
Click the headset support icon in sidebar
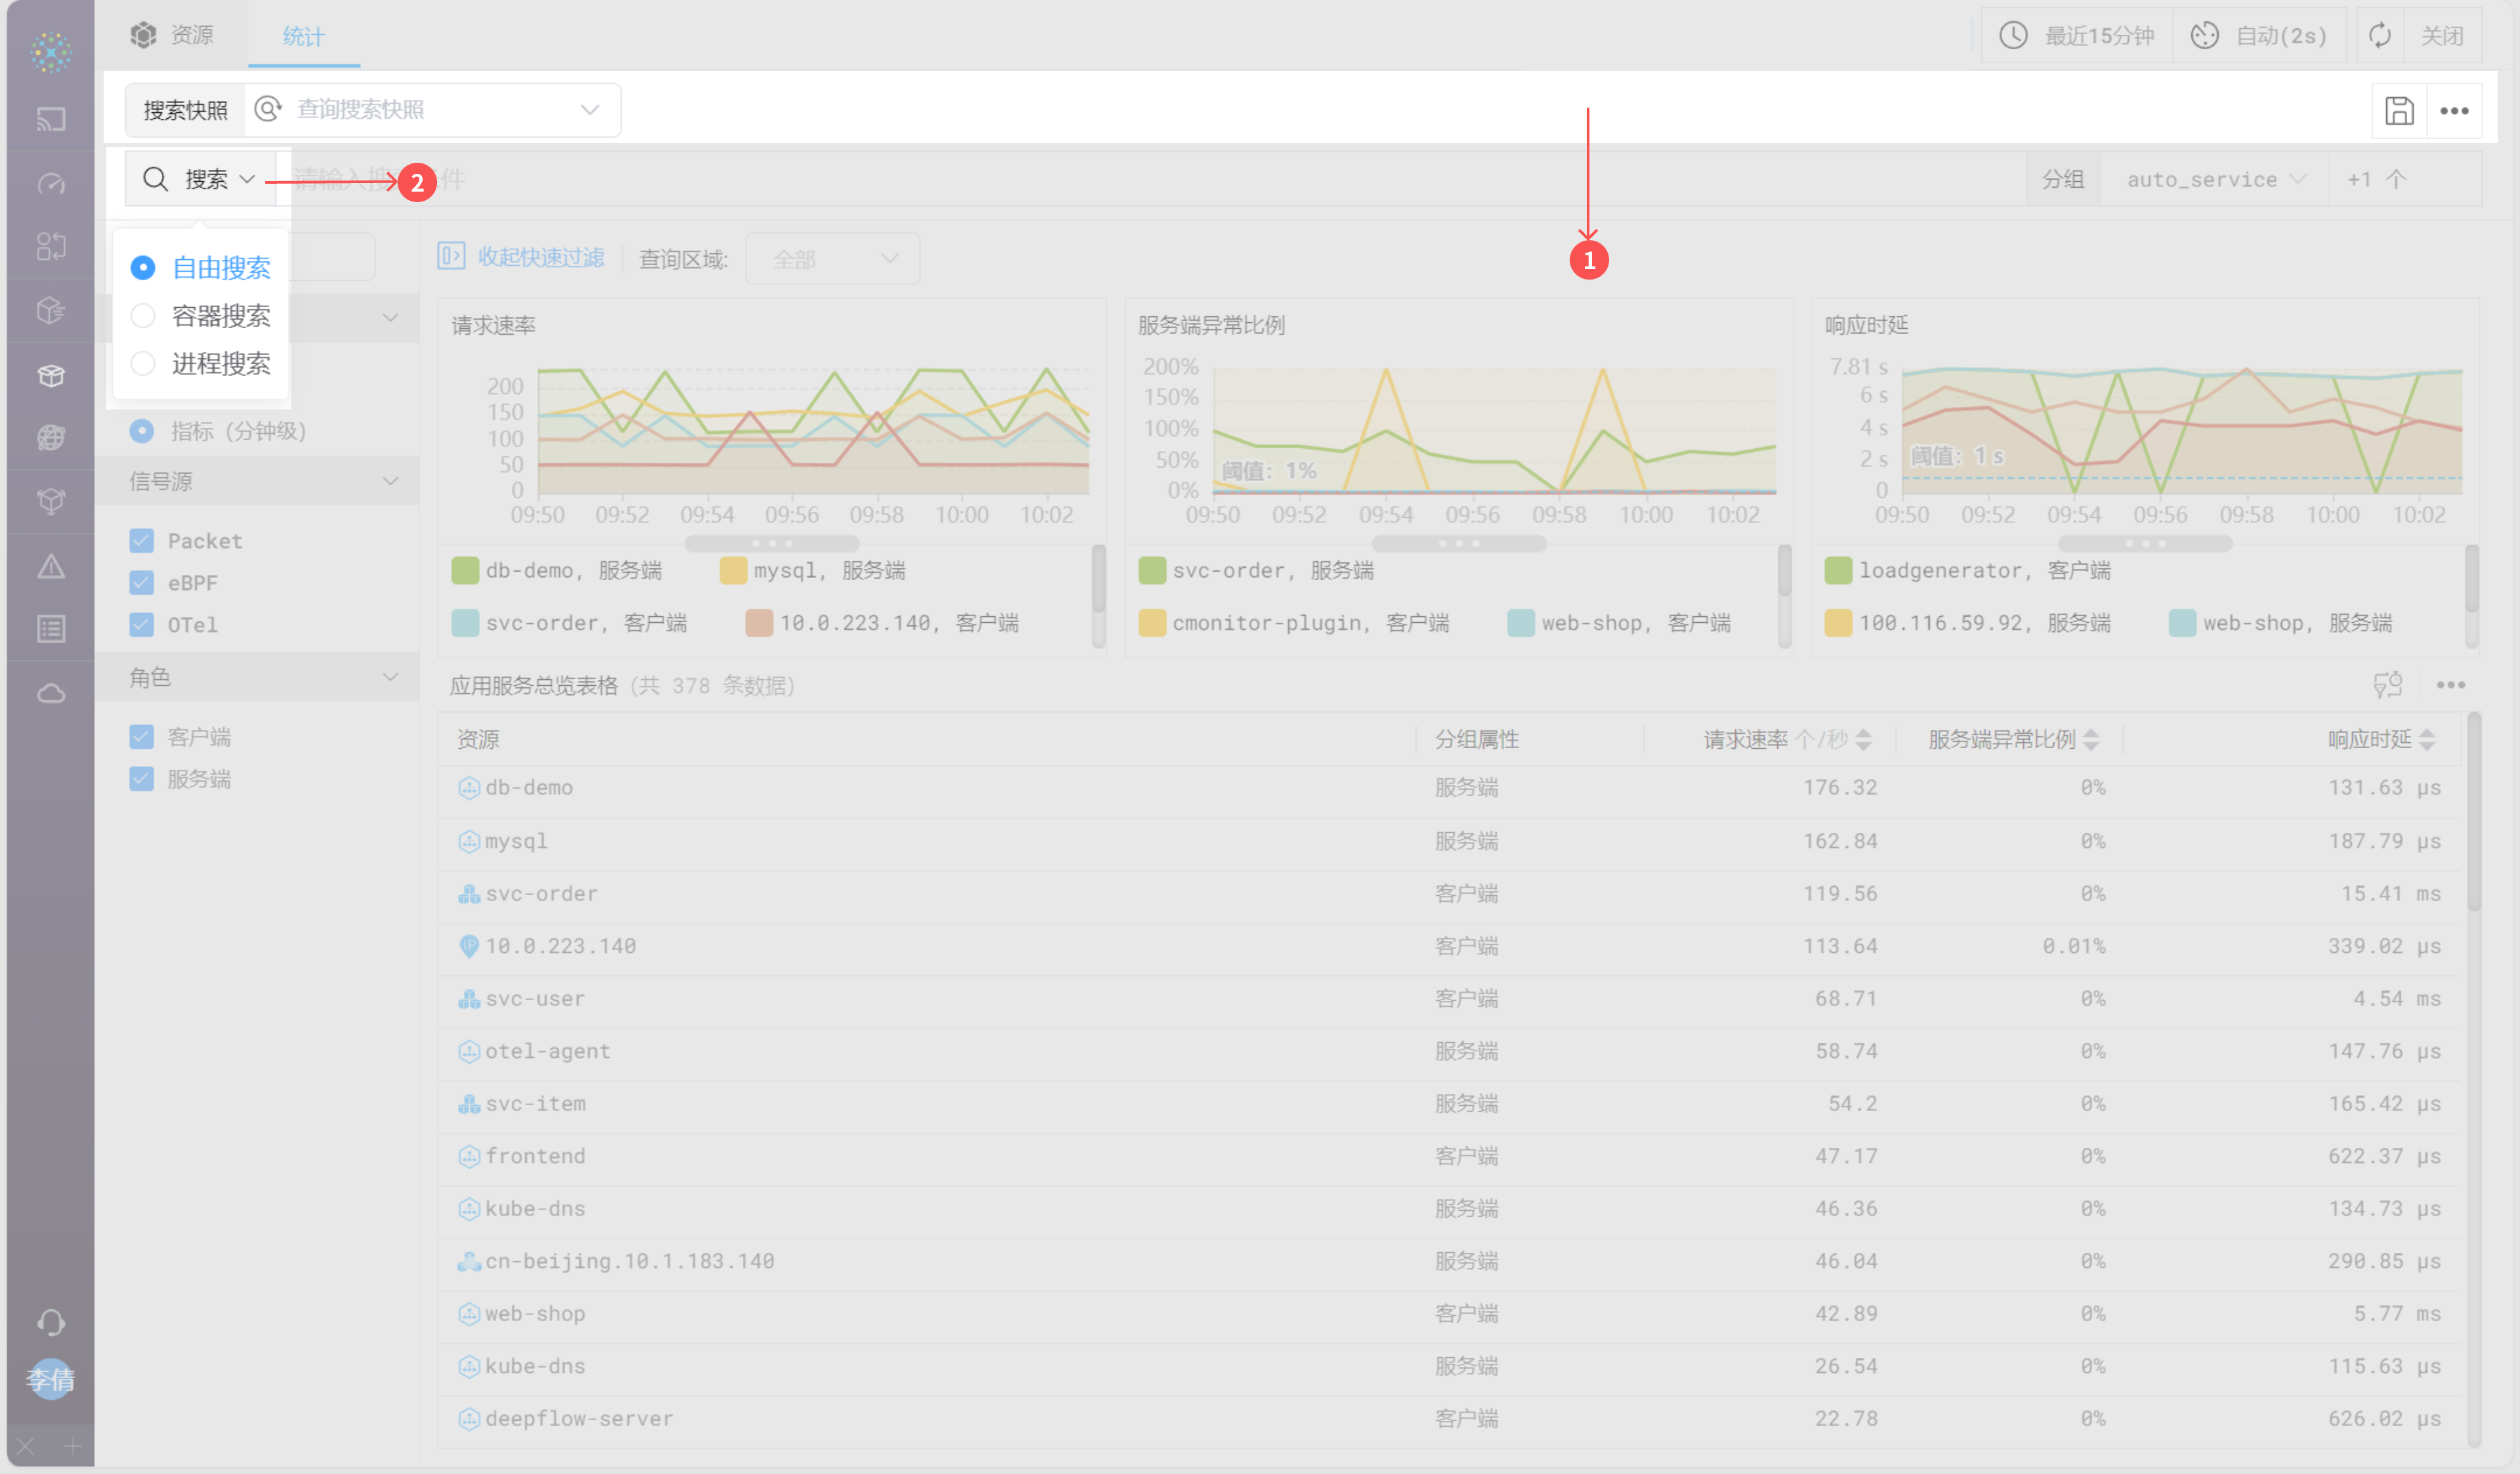(51, 1323)
